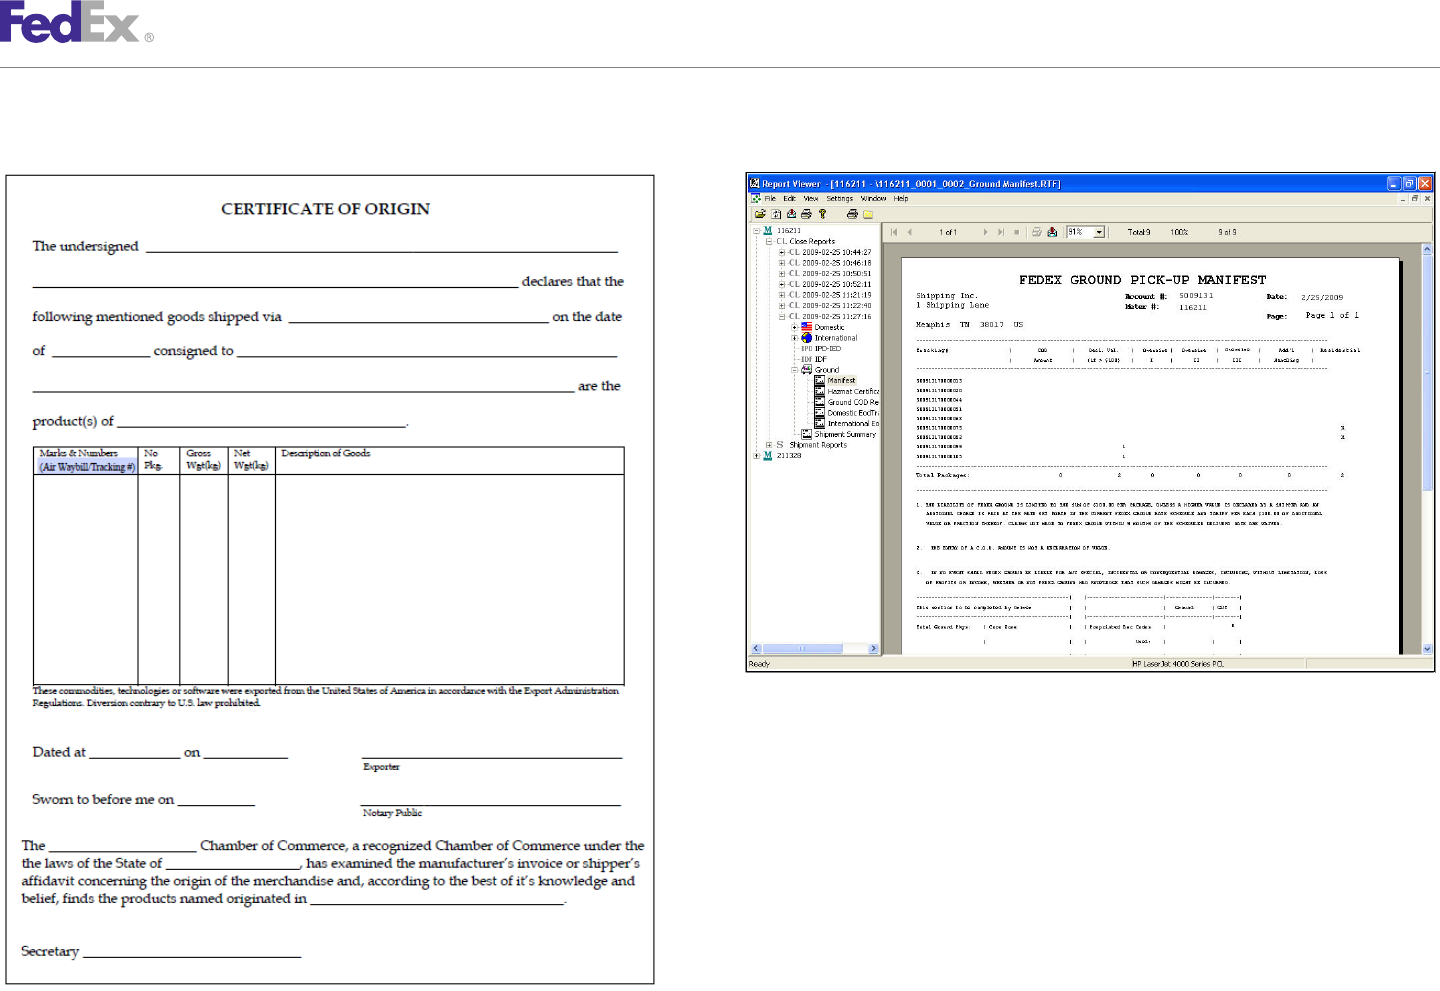This screenshot has height=991, width=1440.
Task: Click the document control icon beside File
Action: [756, 198]
